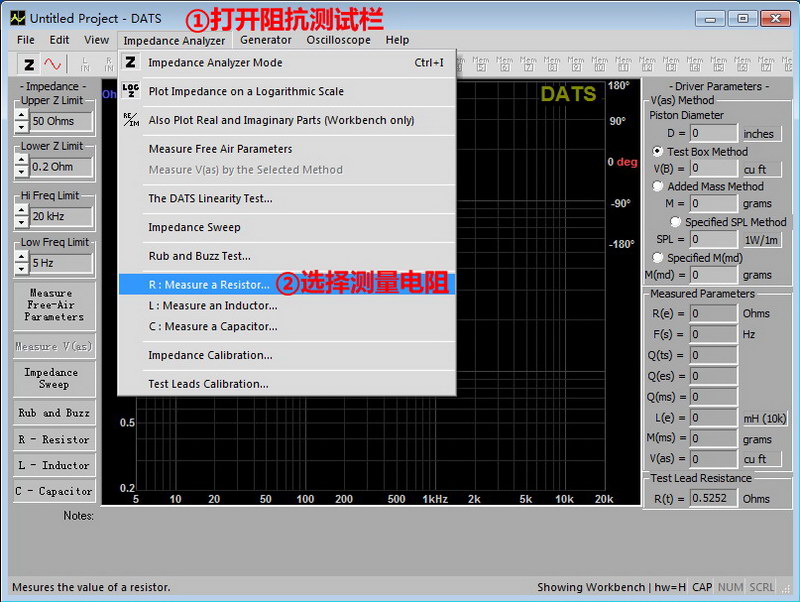The width and height of the screenshot is (800, 602).
Task: Click the Z icon beside Impedance Analyzer Mode
Action: pos(131,62)
